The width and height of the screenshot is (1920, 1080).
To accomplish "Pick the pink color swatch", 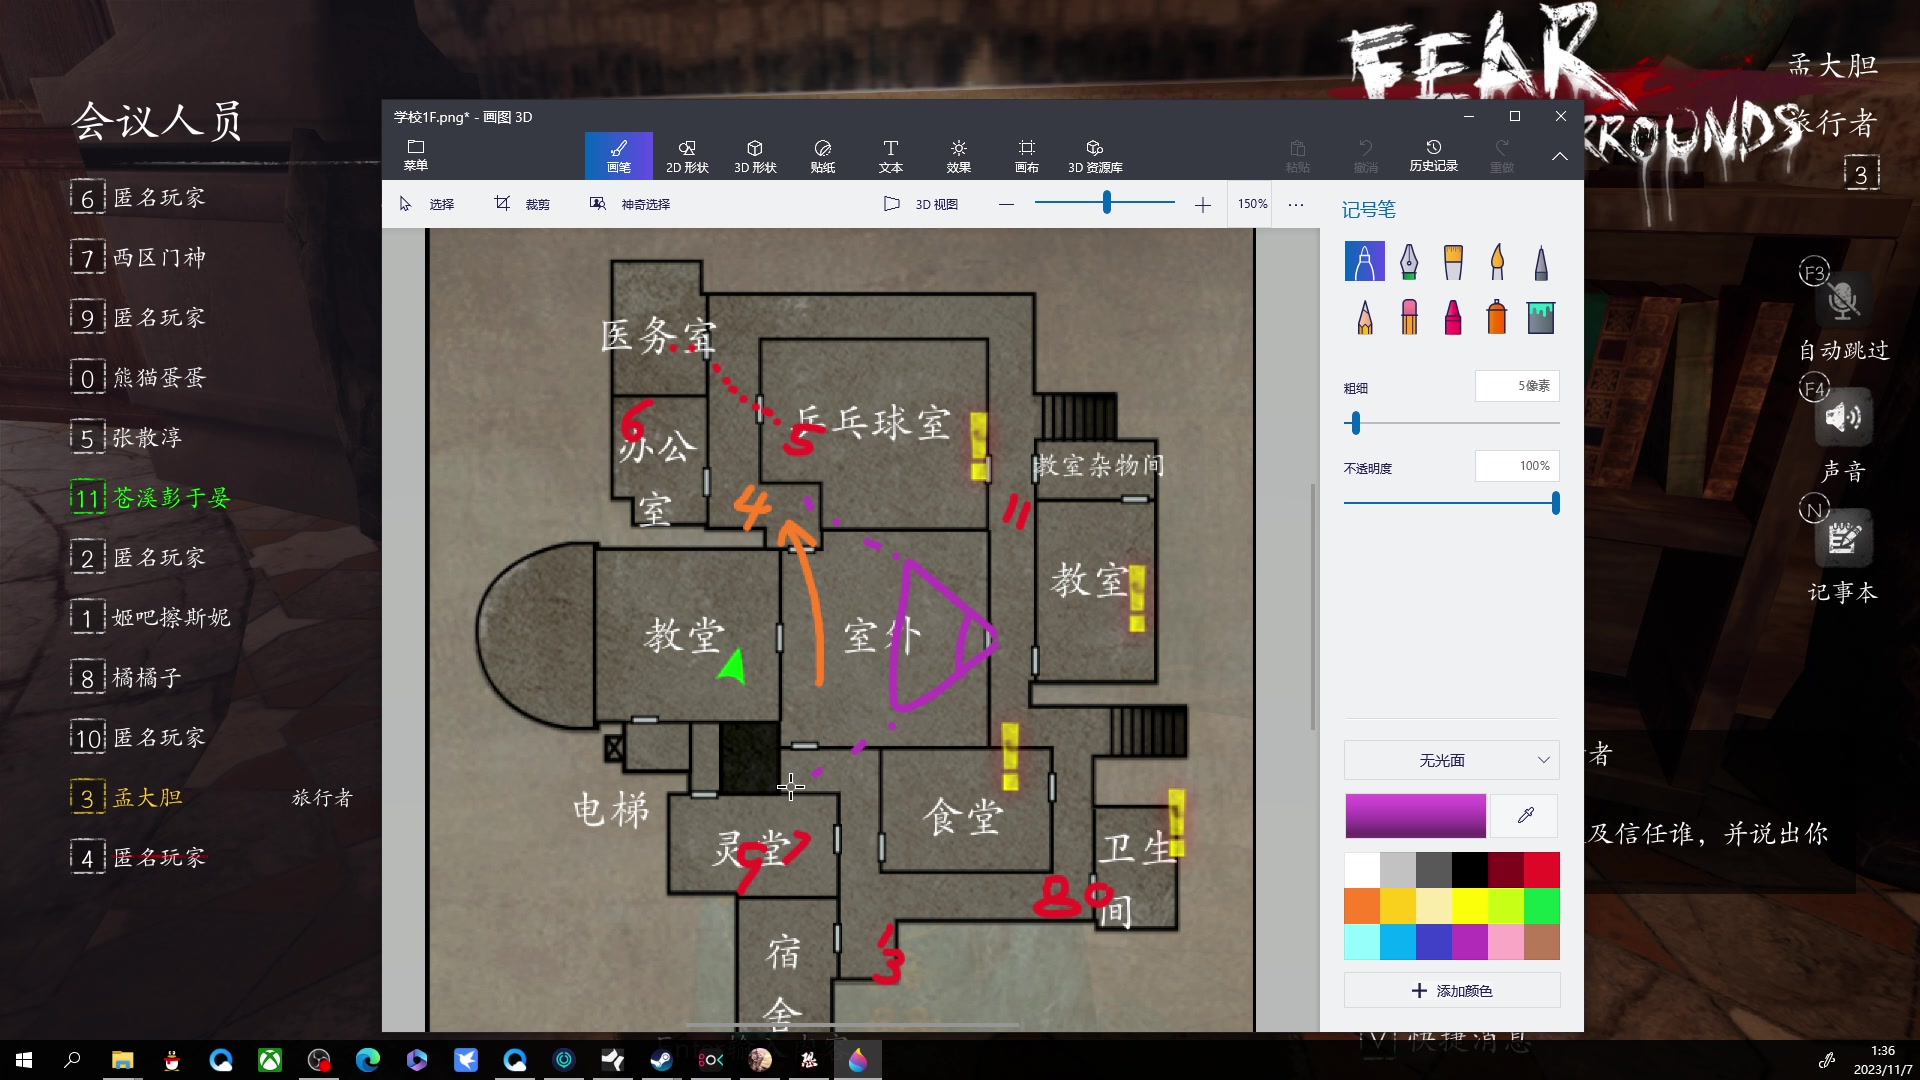I will point(1506,942).
